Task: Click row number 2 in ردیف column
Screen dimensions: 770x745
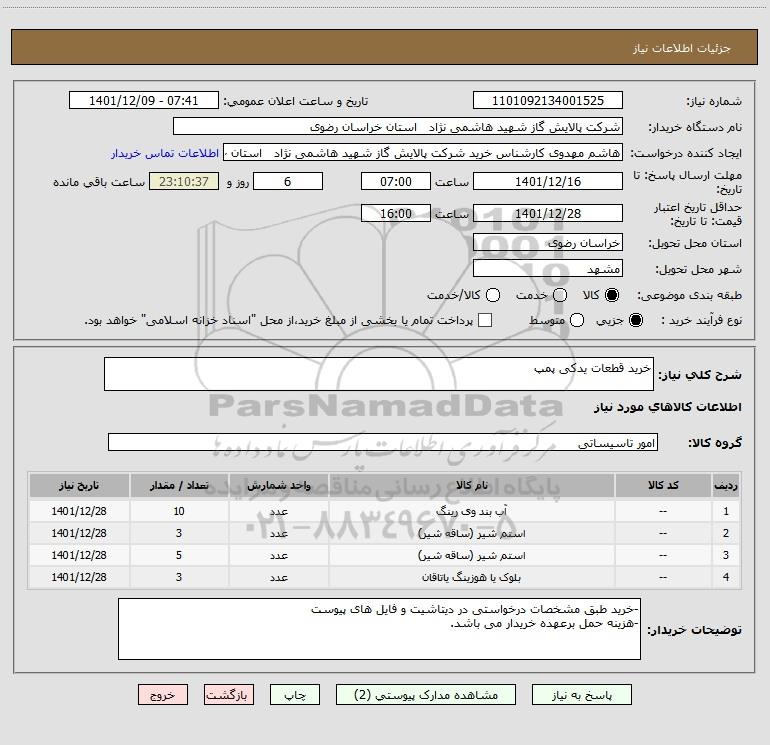Action: pyautogui.click(x=726, y=533)
